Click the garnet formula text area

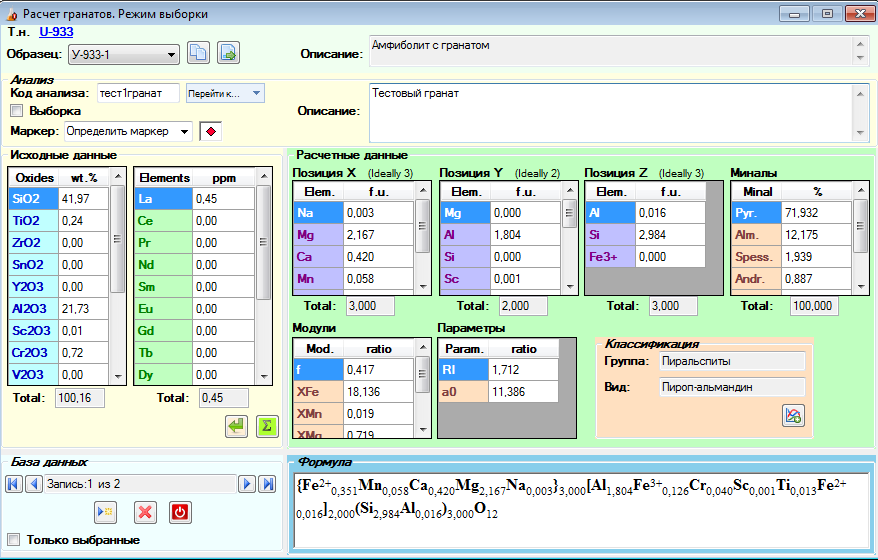581,510
